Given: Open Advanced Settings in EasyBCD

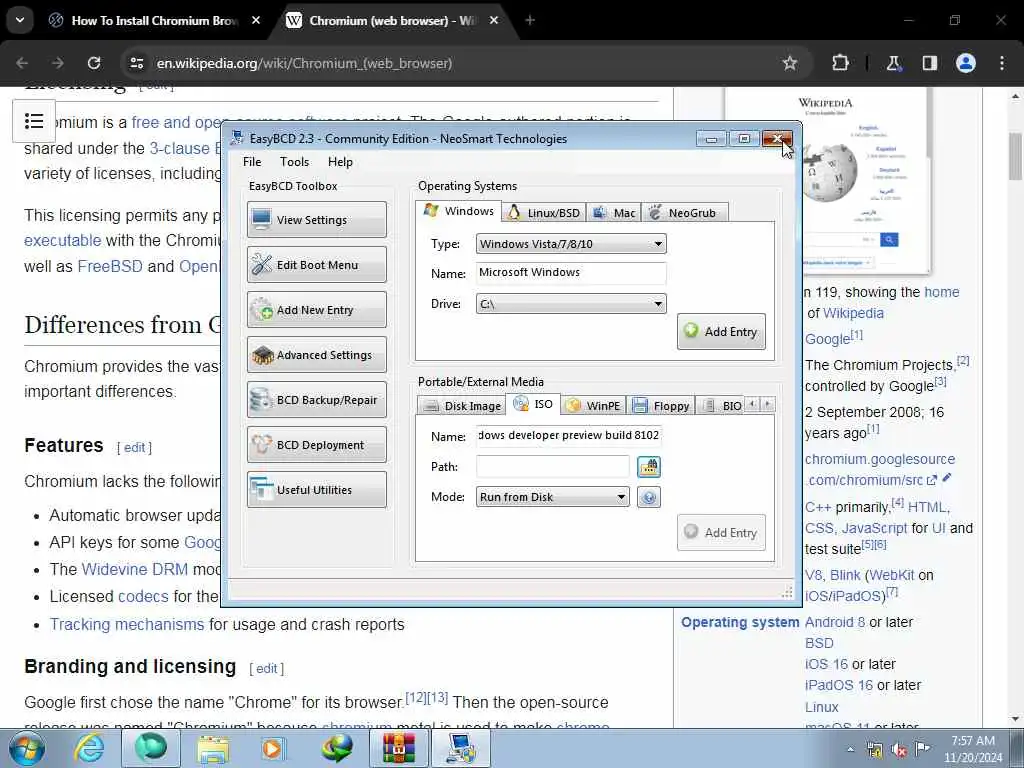Looking at the screenshot, I should click(317, 355).
